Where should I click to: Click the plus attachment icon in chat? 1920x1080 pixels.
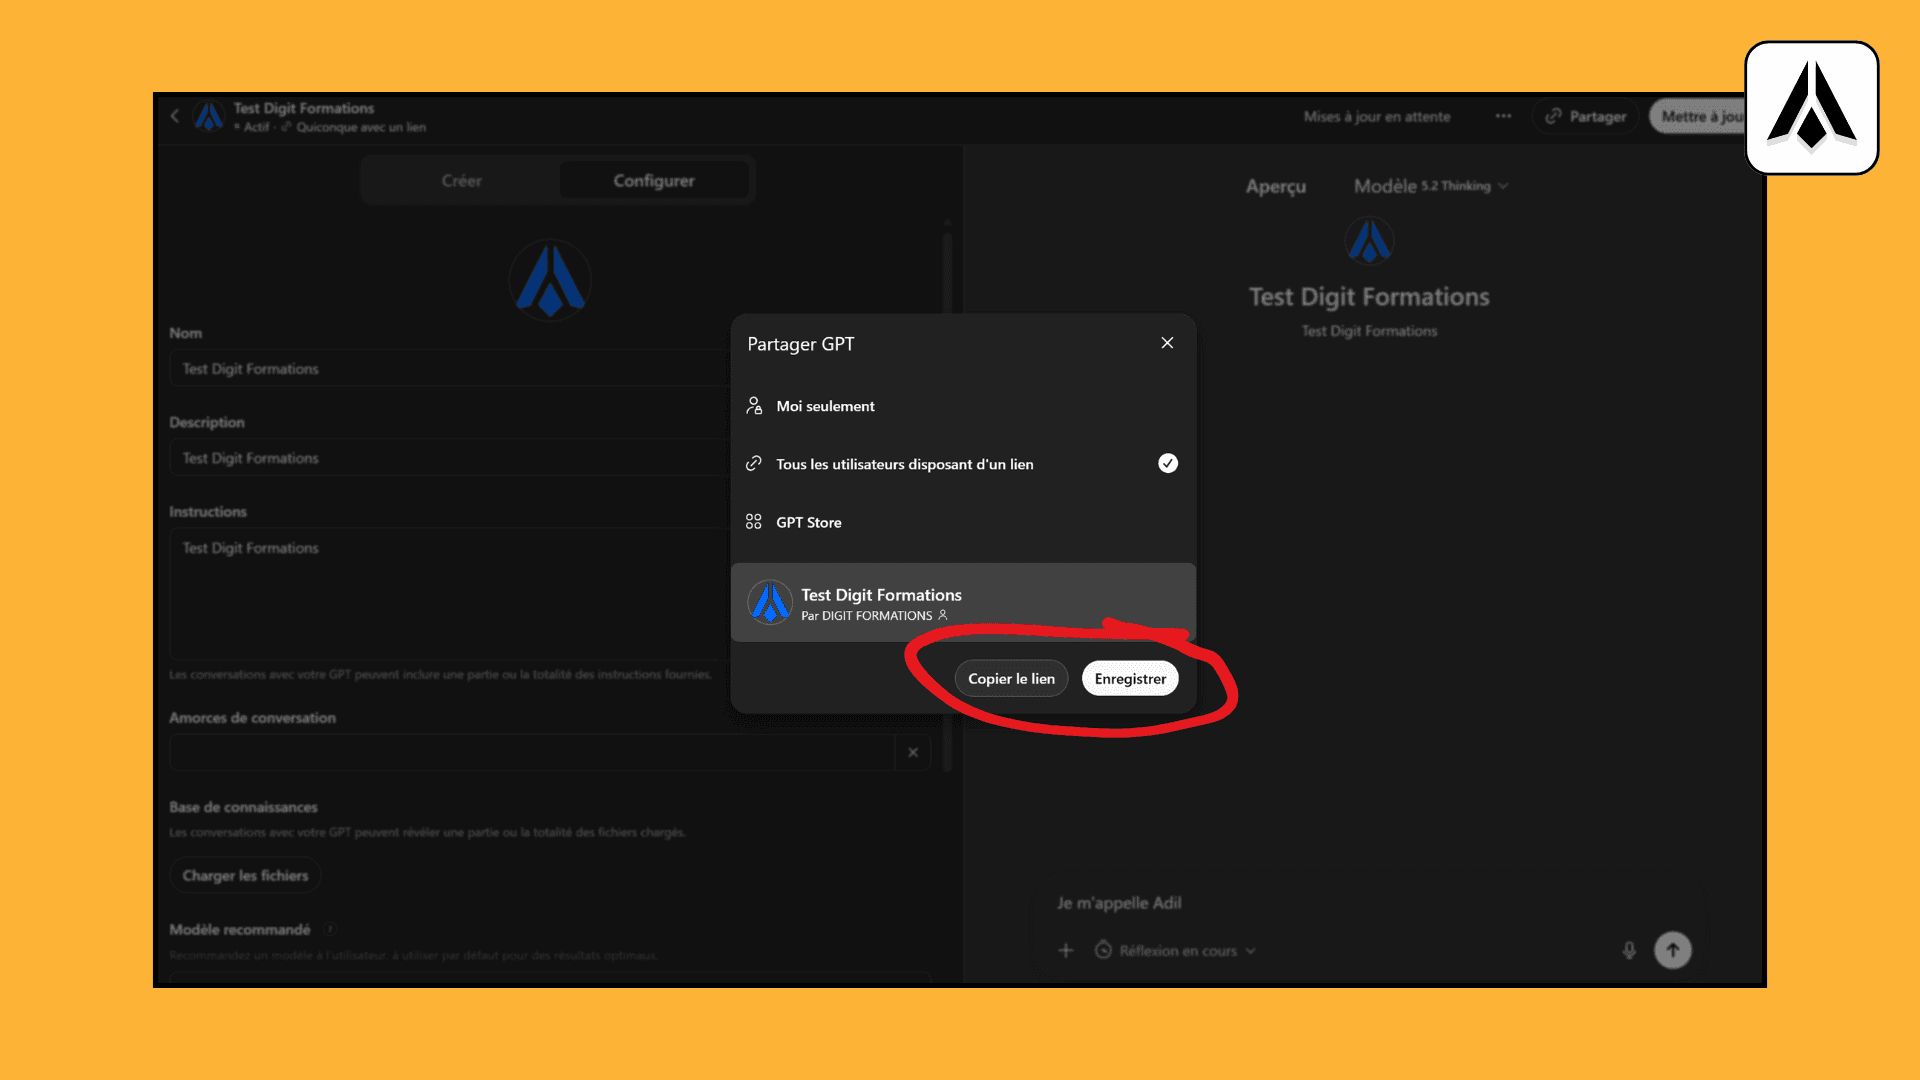1066,951
